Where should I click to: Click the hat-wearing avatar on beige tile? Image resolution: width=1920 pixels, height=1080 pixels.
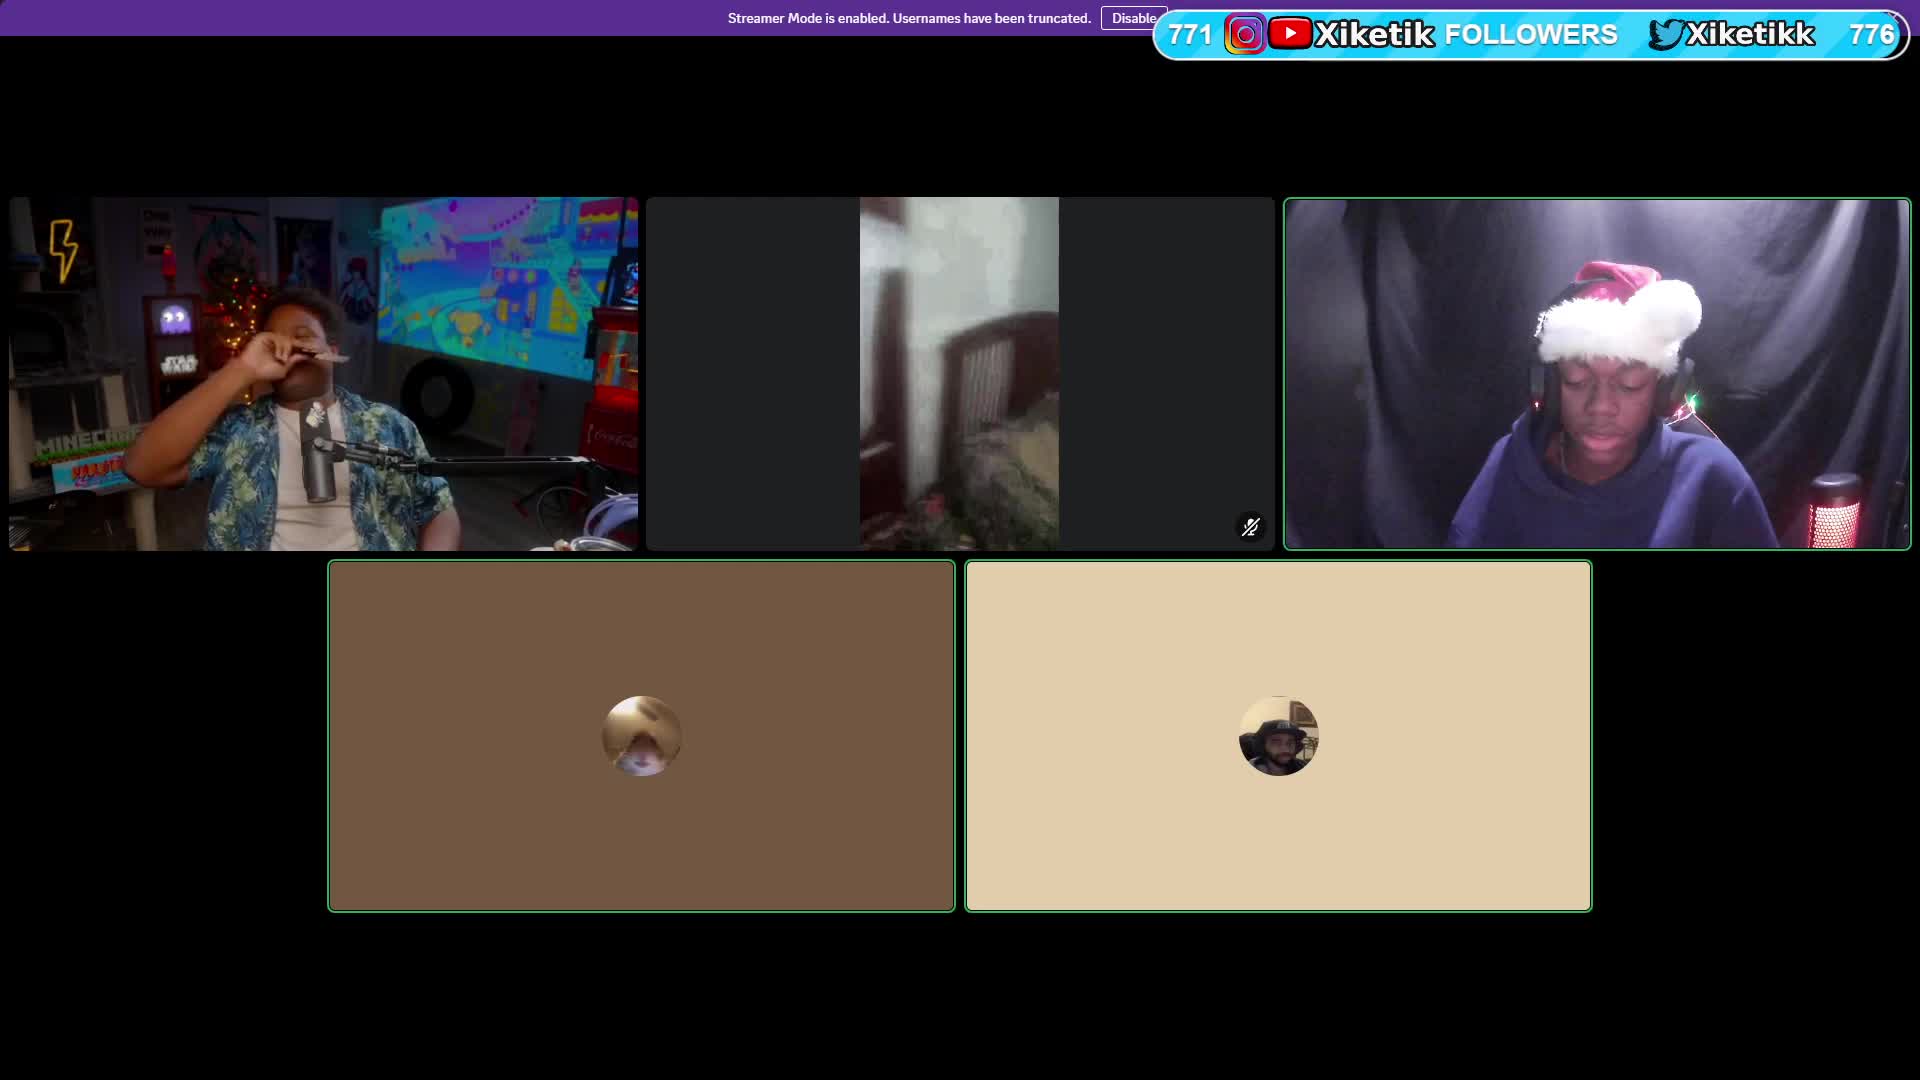1278,736
